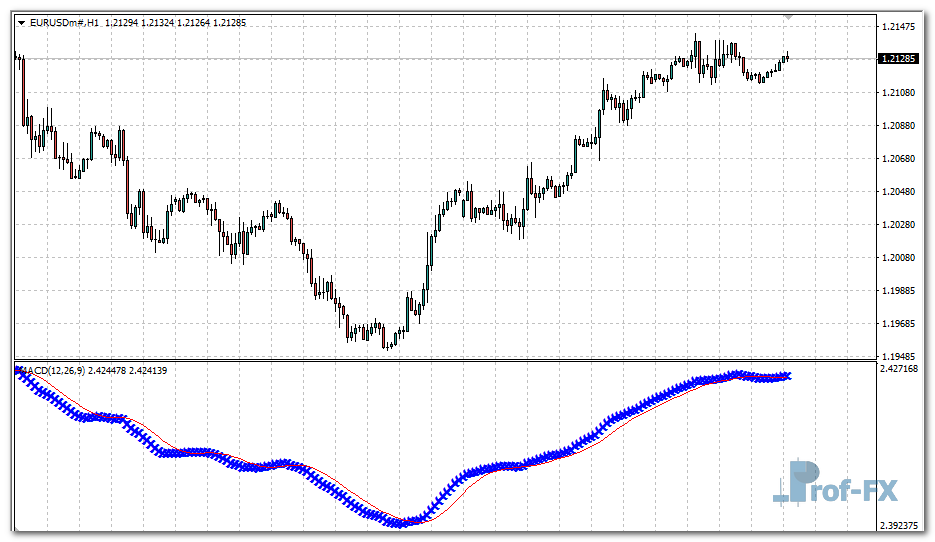Click the MACD values 2.424478 2.424139
This screenshot has height=542, width=935.
click(128, 371)
